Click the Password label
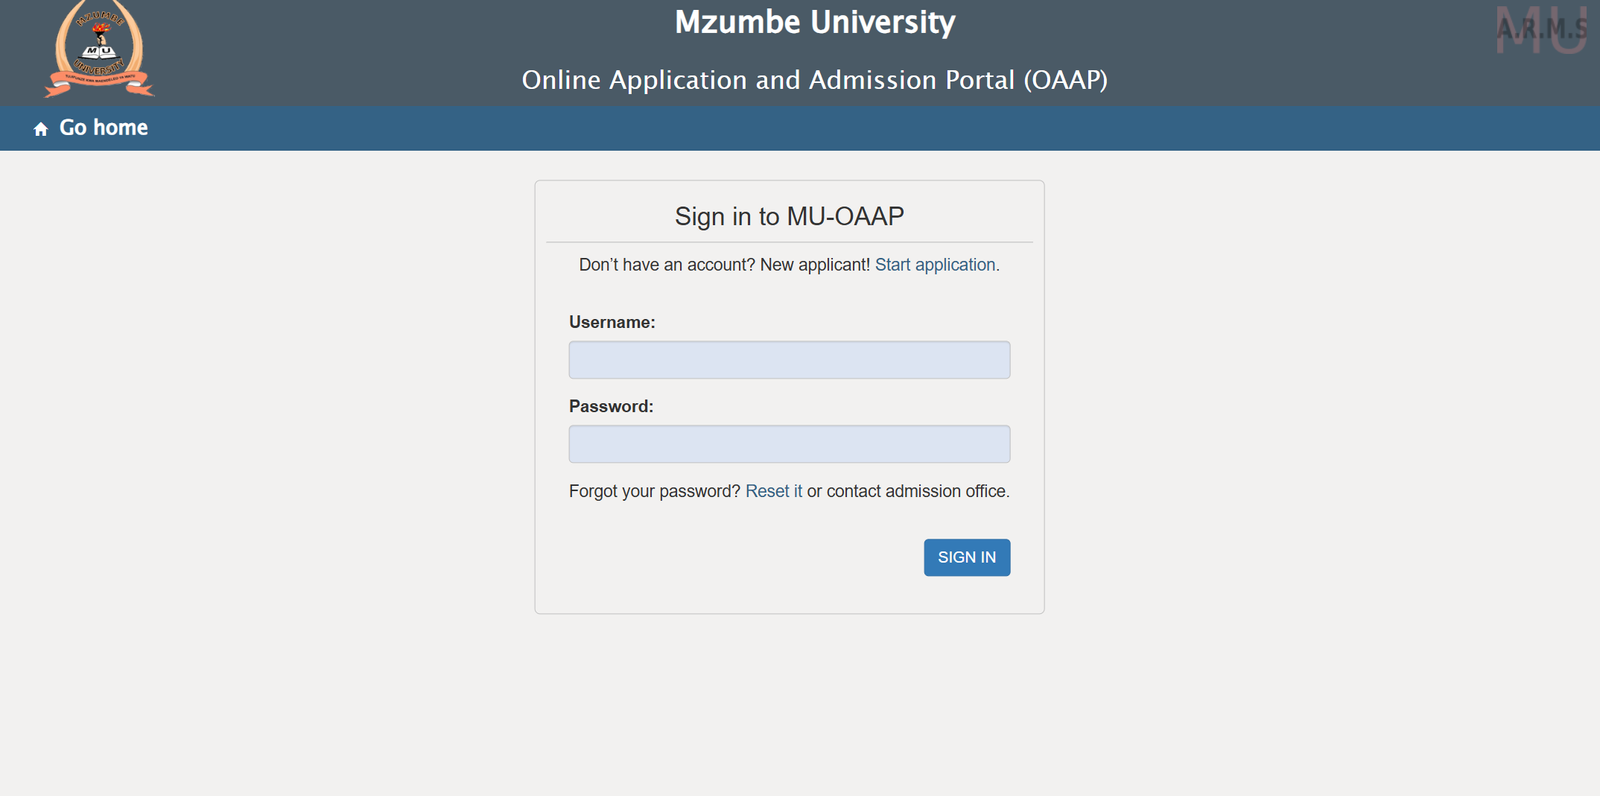The width and height of the screenshot is (1600, 796). pos(611,406)
